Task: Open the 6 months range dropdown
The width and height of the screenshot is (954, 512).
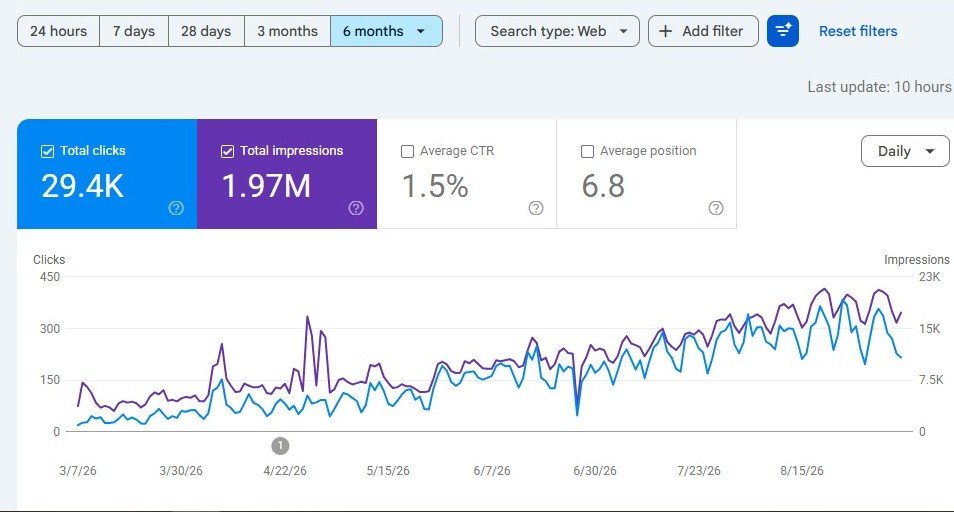Action: coord(386,31)
